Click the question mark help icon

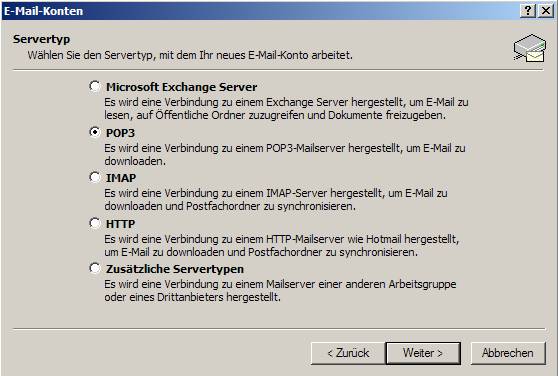click(528, 11)
